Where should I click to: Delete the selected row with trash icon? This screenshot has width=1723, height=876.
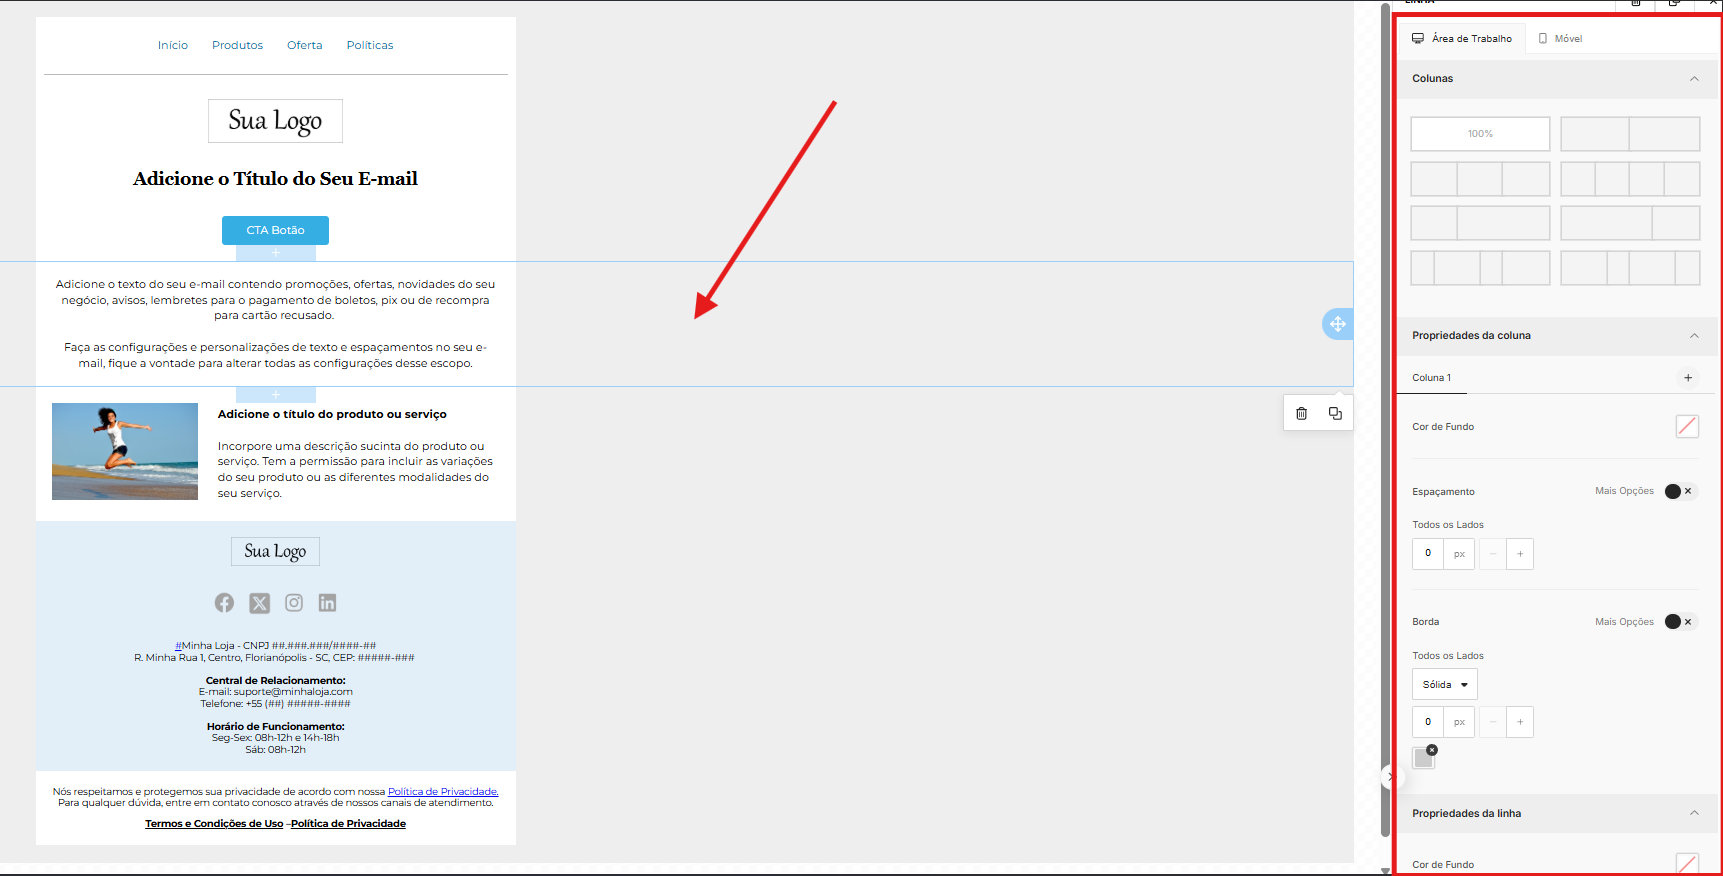tap(1301, 413)
